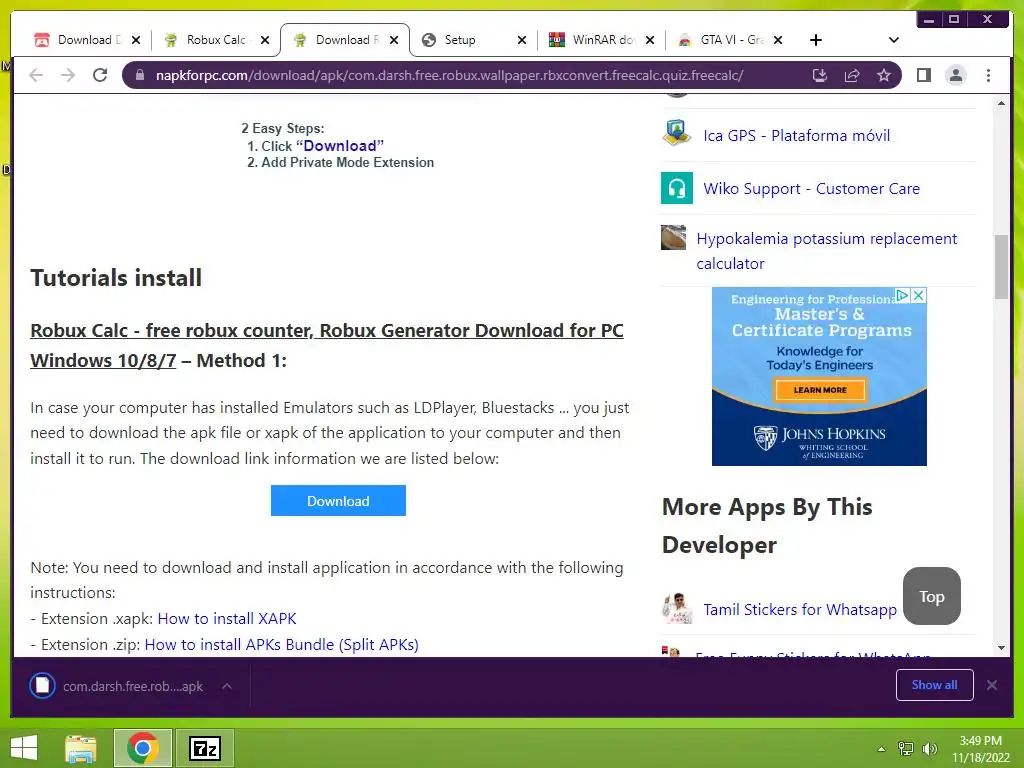Open Robux Calc Download for PC heading link

(327, 345)
